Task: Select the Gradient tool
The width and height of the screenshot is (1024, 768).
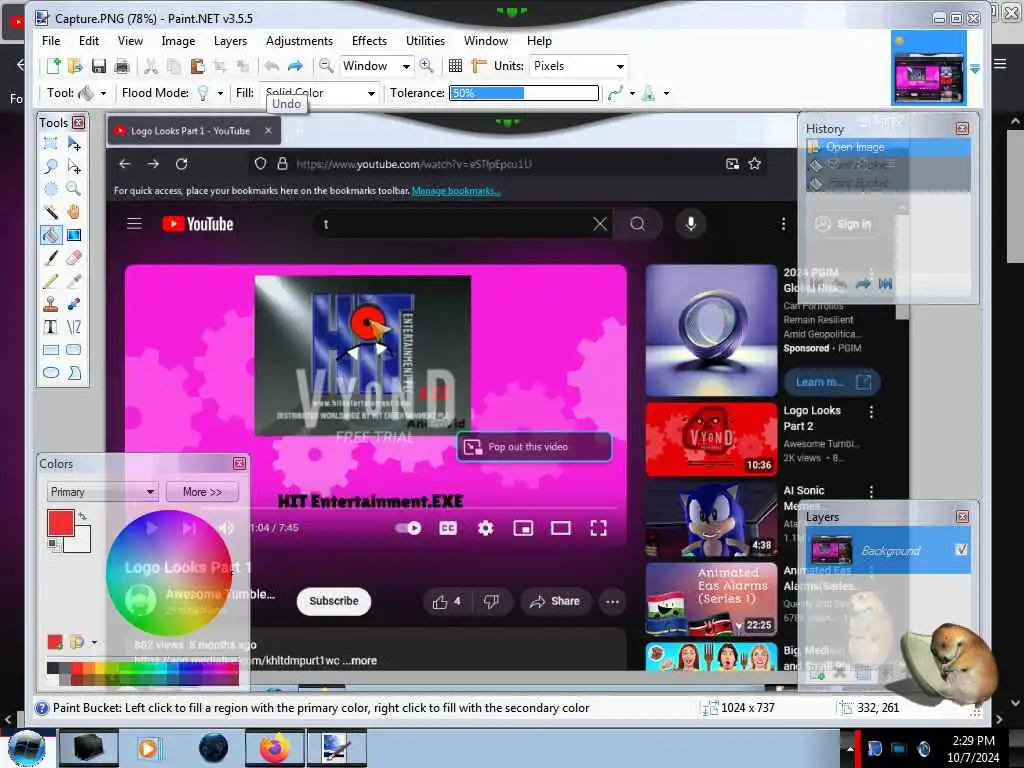Action: tap(74, 235)
